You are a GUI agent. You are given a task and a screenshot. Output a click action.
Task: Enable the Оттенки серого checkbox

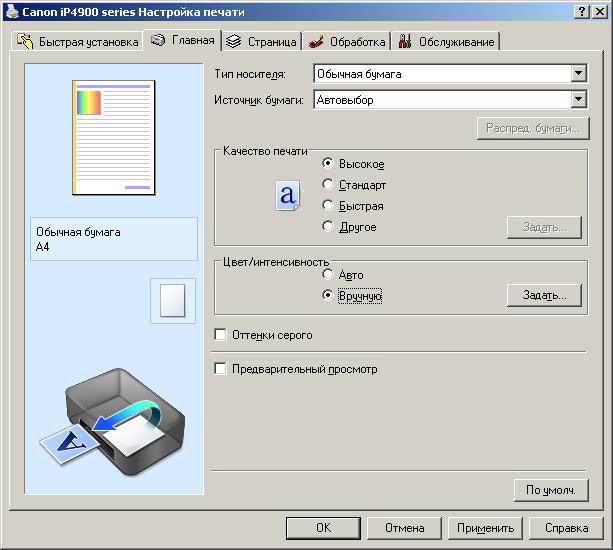pos(221,335)
